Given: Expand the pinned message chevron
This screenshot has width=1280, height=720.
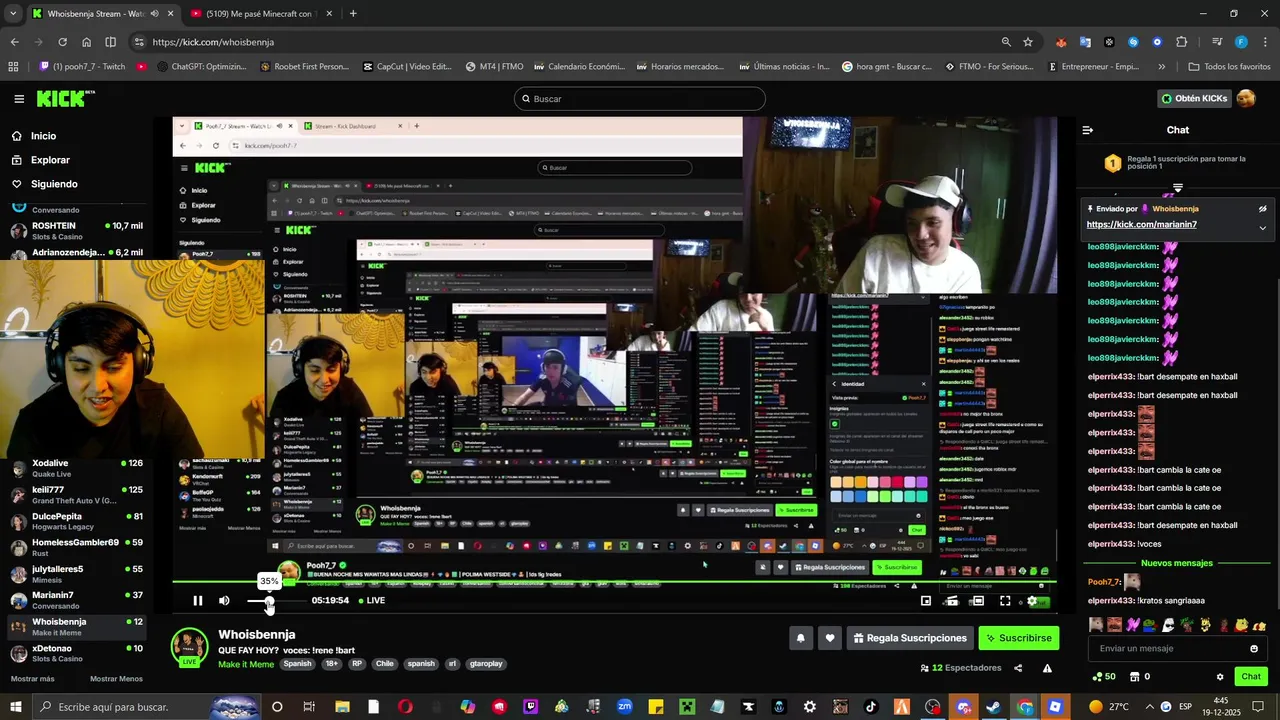Looking at the screenshot, I should [x=1262, y=227].
